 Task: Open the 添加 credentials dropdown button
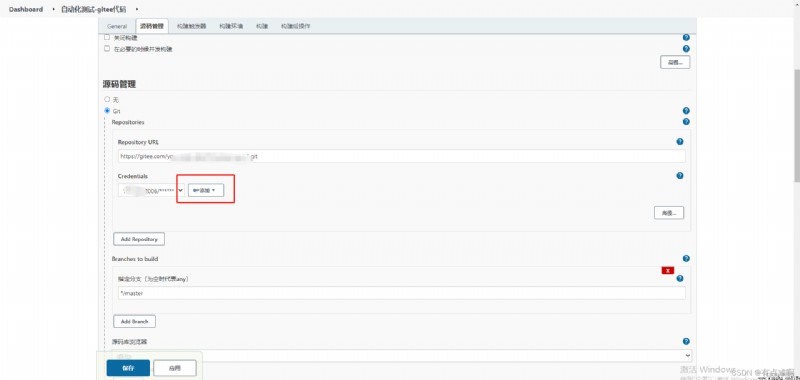point(206,190)
